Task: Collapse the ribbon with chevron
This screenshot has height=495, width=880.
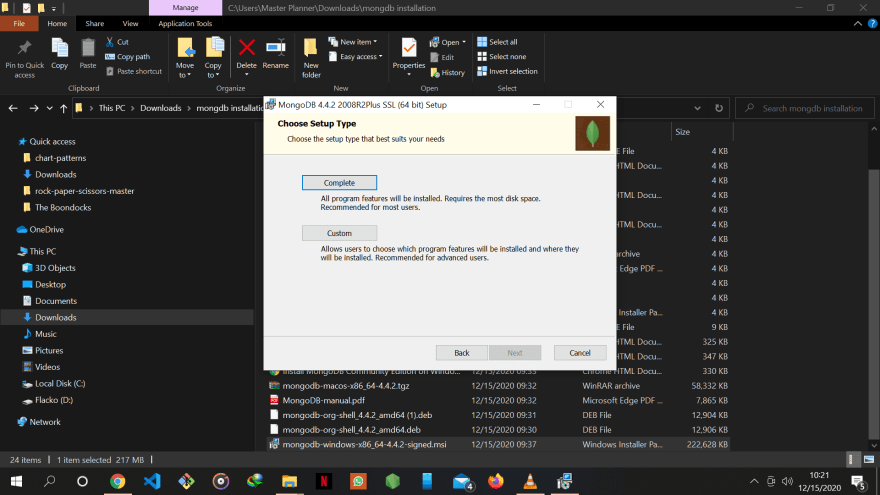Action: pyautogui.click(x=858, y=24)
